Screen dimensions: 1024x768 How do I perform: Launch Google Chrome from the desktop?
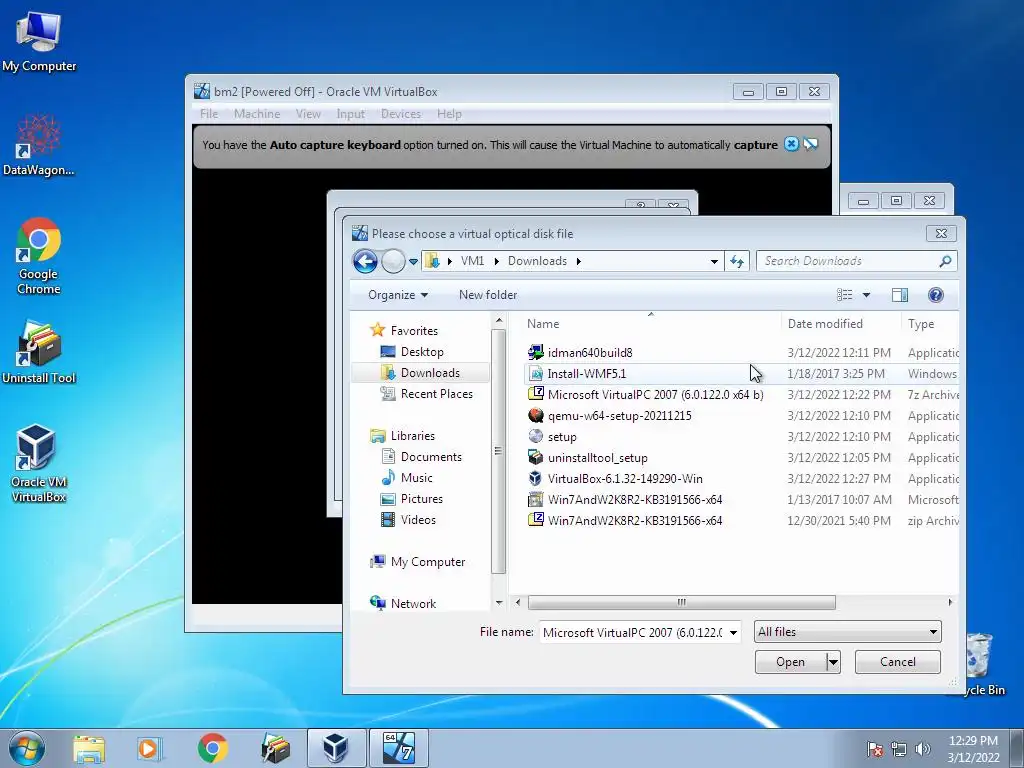[39, 255]
